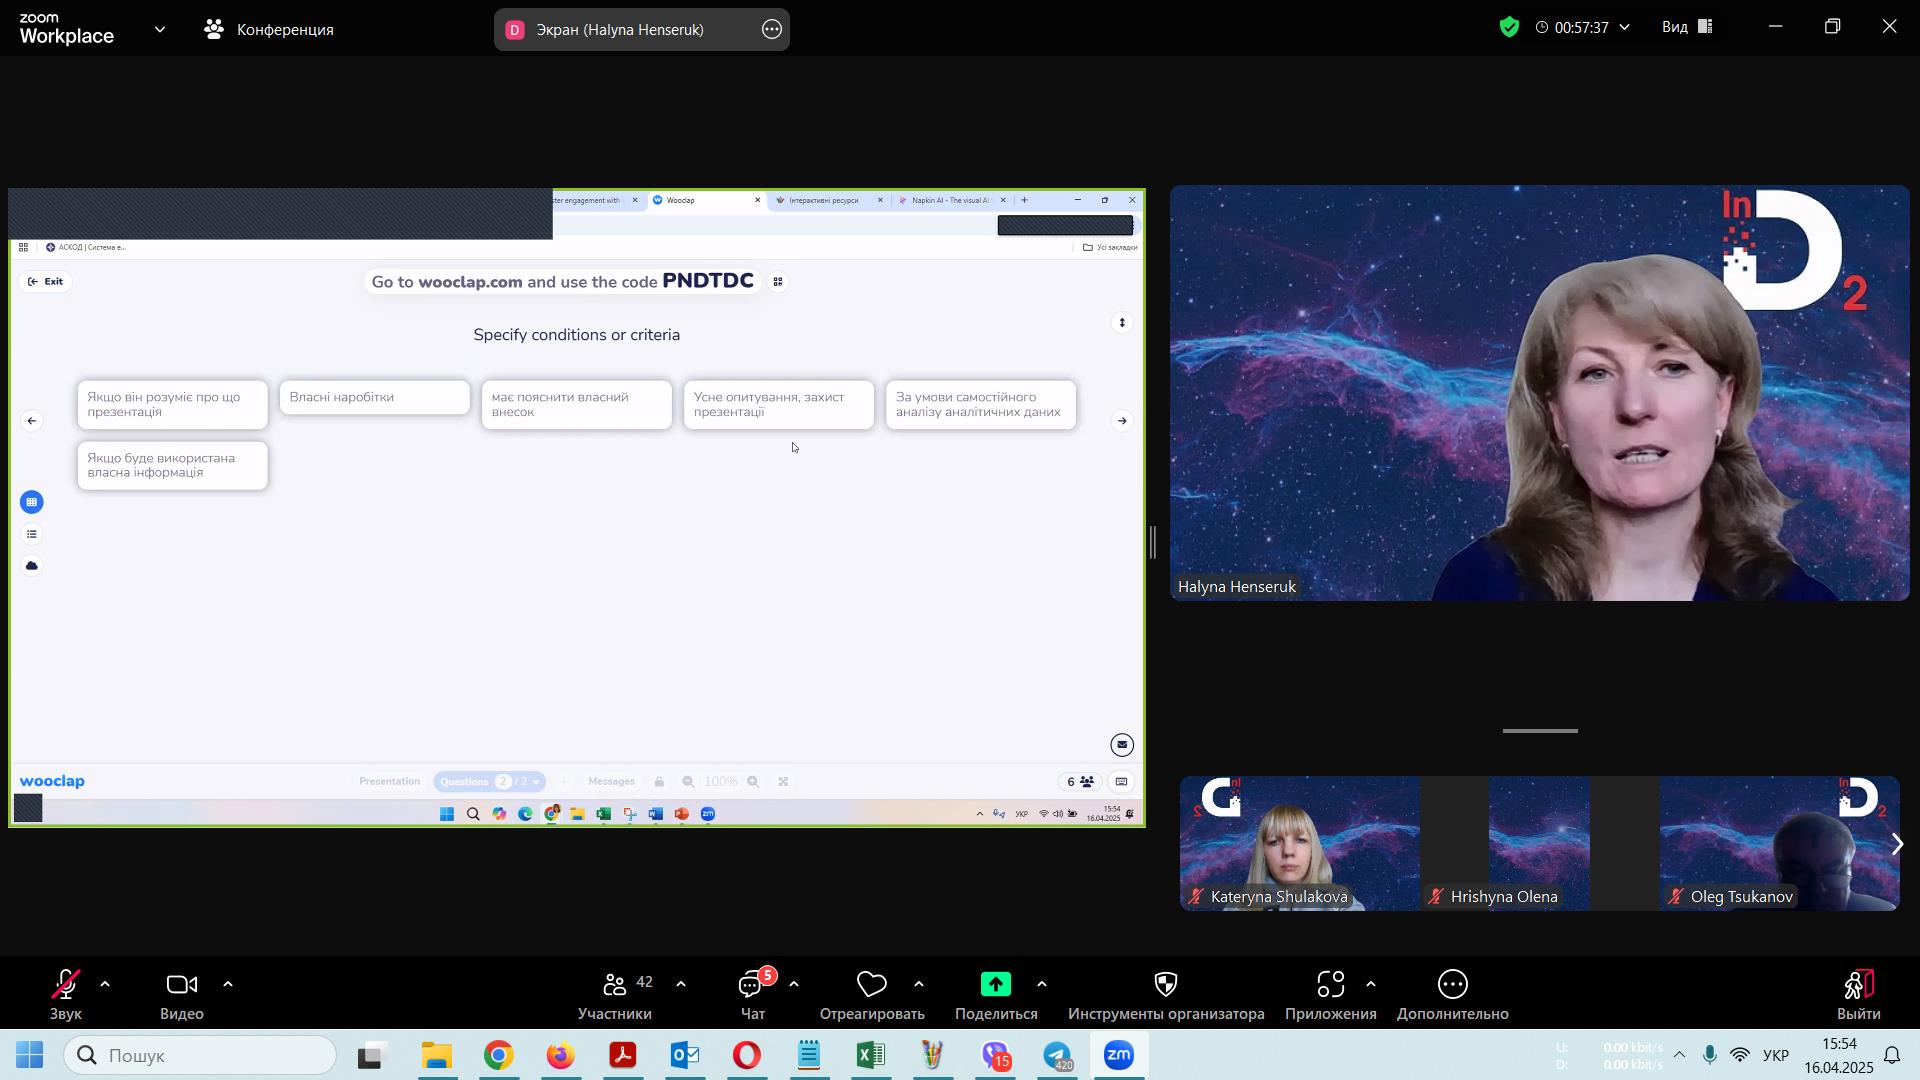Viewport: 1920px width, 1080px height.
Task: Expand video options arrow next to Видео
Action: 228,985
